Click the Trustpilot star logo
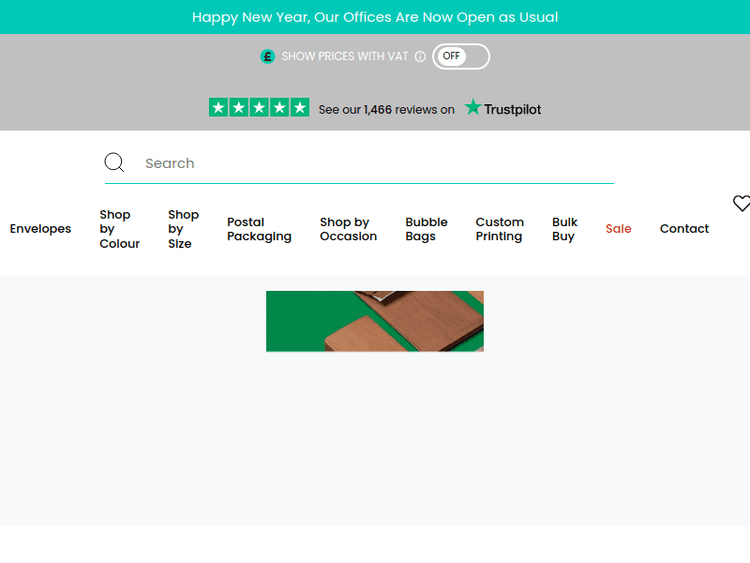The image size is (750, 563). pyautogui.click(x=473, y=108)
